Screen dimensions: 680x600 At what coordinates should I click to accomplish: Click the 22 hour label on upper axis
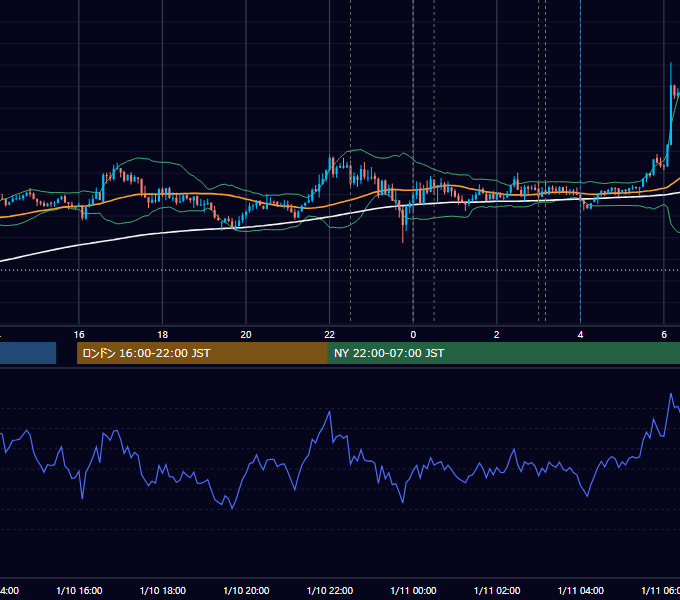tap(330, 335)
